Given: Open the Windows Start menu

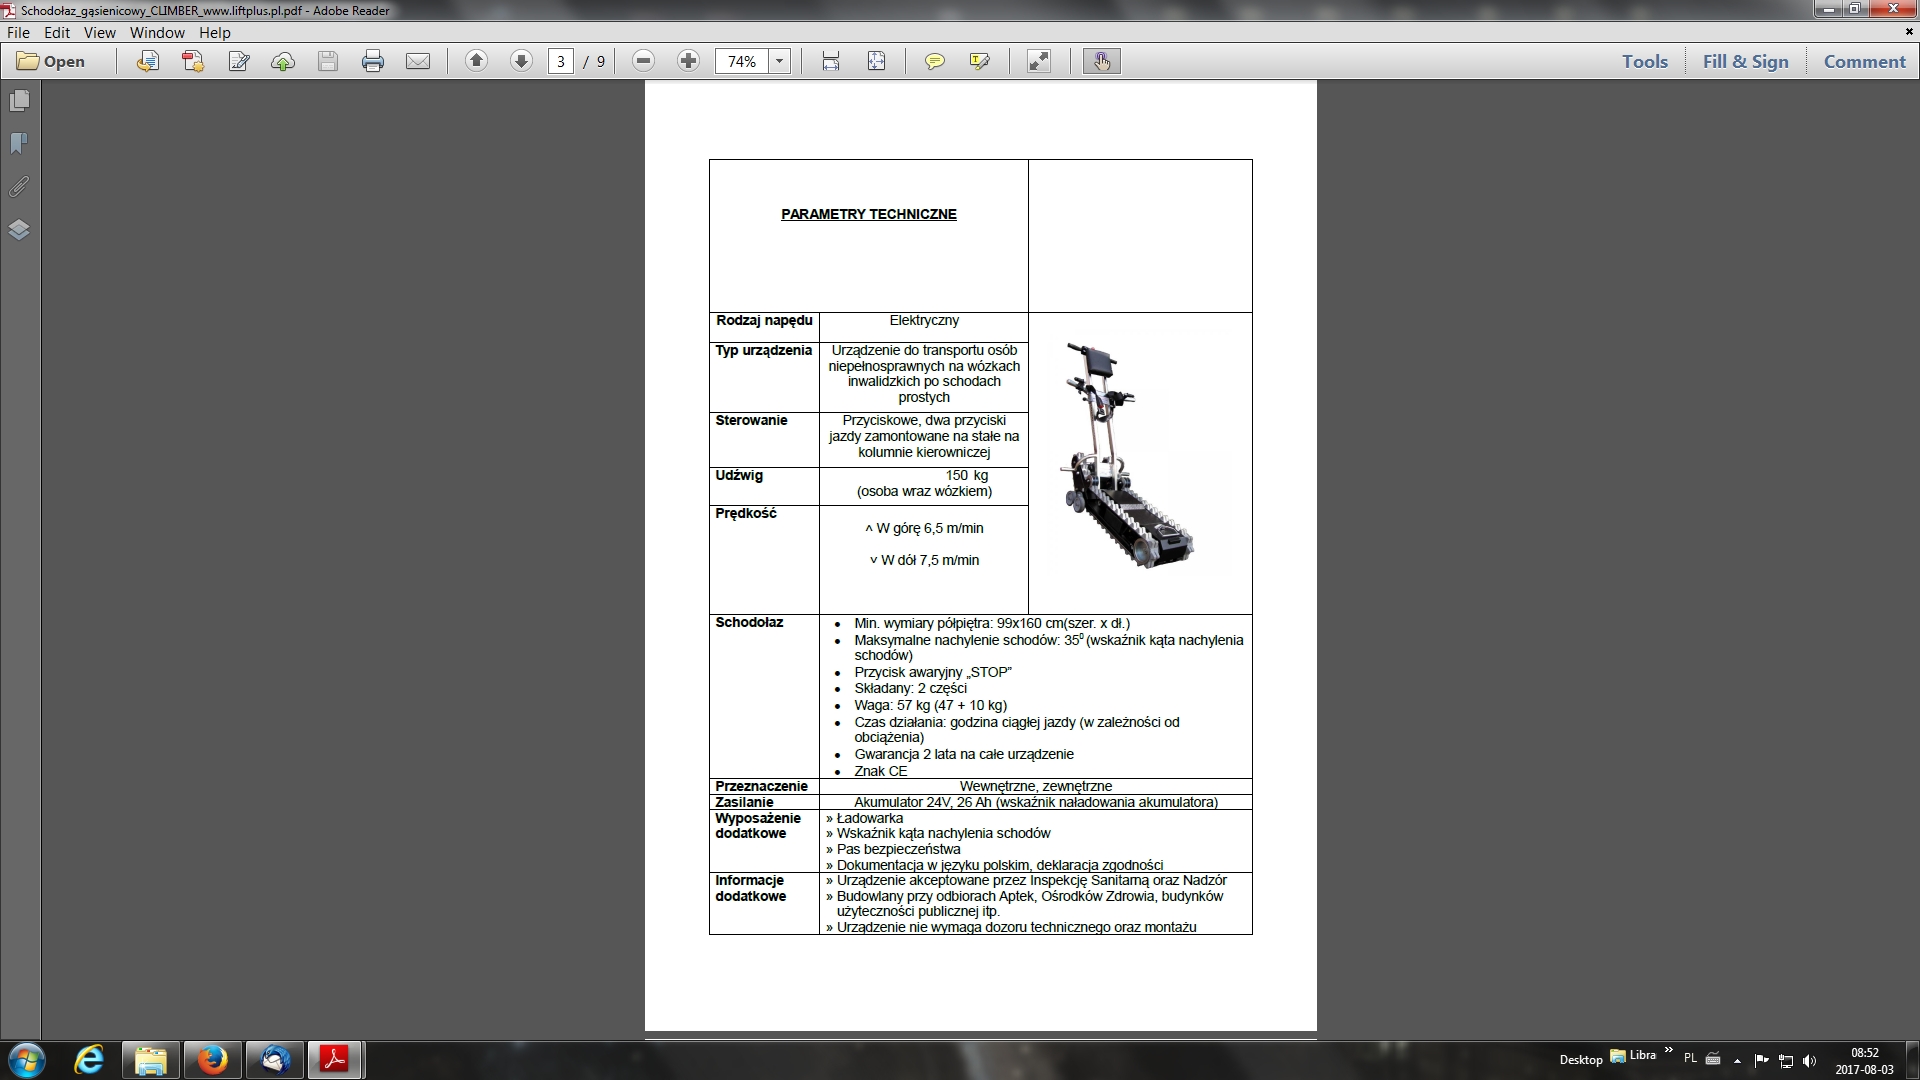Looking at the screenshot, I should [27, 1059].
